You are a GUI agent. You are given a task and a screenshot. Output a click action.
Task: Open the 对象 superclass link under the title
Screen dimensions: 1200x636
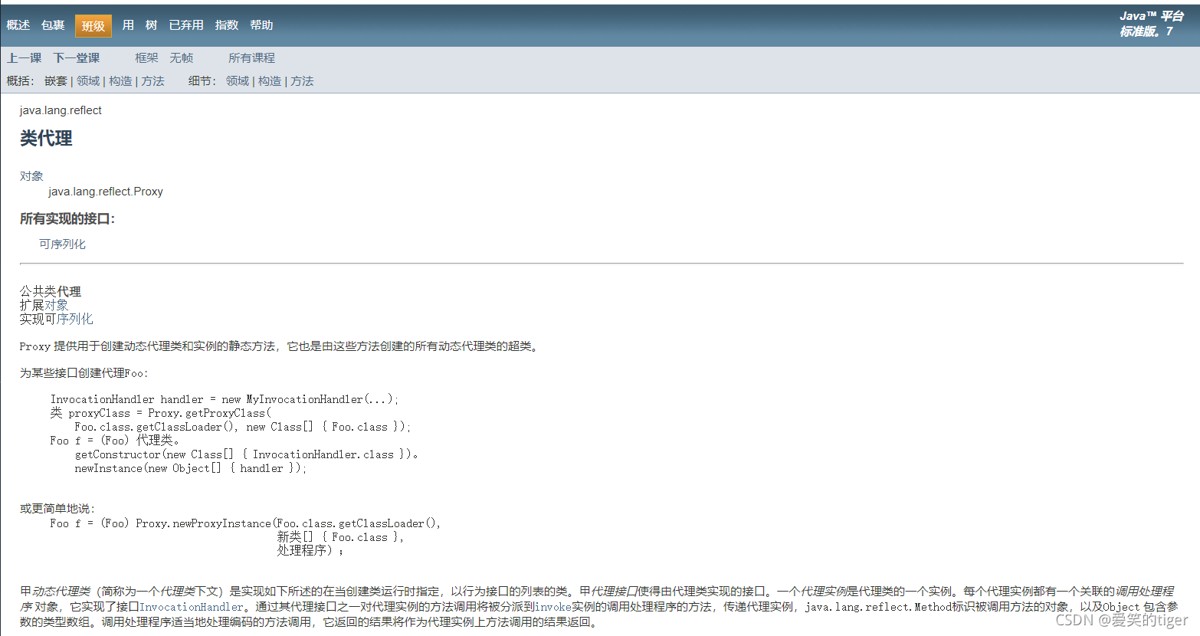[x=32, y=176]
